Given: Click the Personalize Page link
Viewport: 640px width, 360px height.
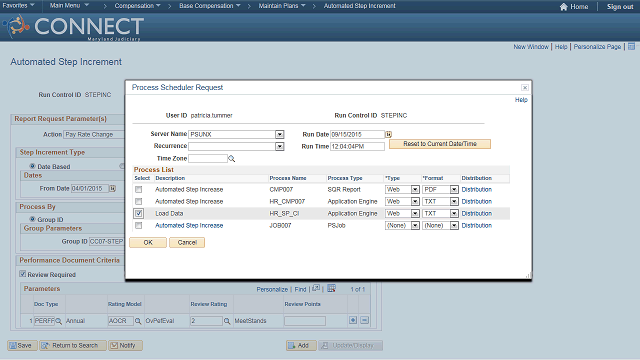Looking at the screenshot, I should [597, 47].
